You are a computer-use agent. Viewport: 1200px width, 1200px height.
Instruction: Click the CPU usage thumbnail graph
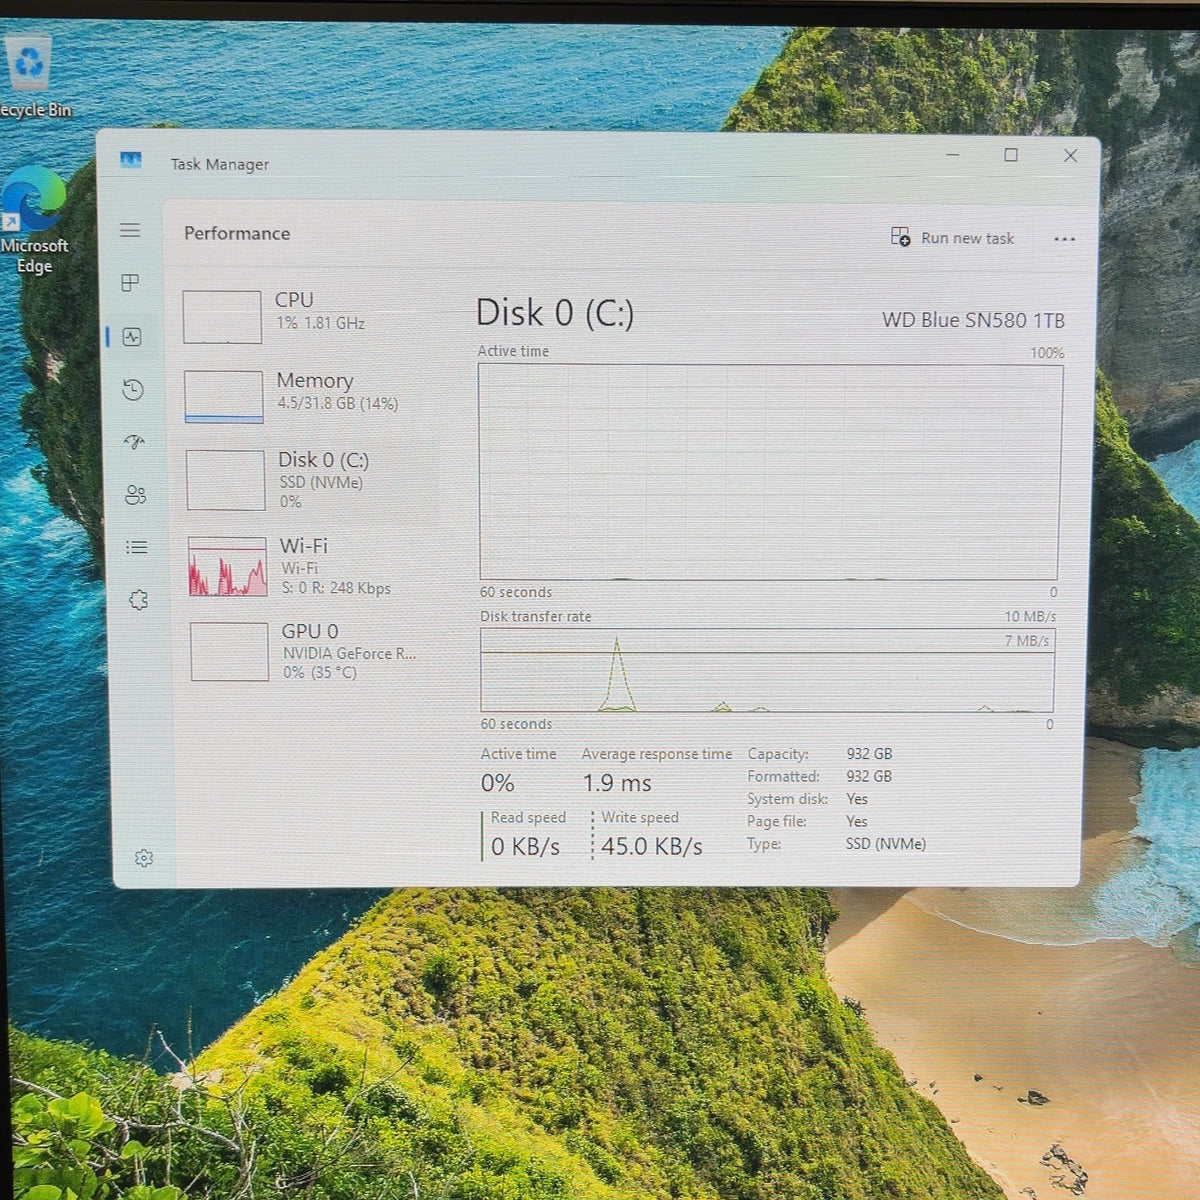pos(222,317)
